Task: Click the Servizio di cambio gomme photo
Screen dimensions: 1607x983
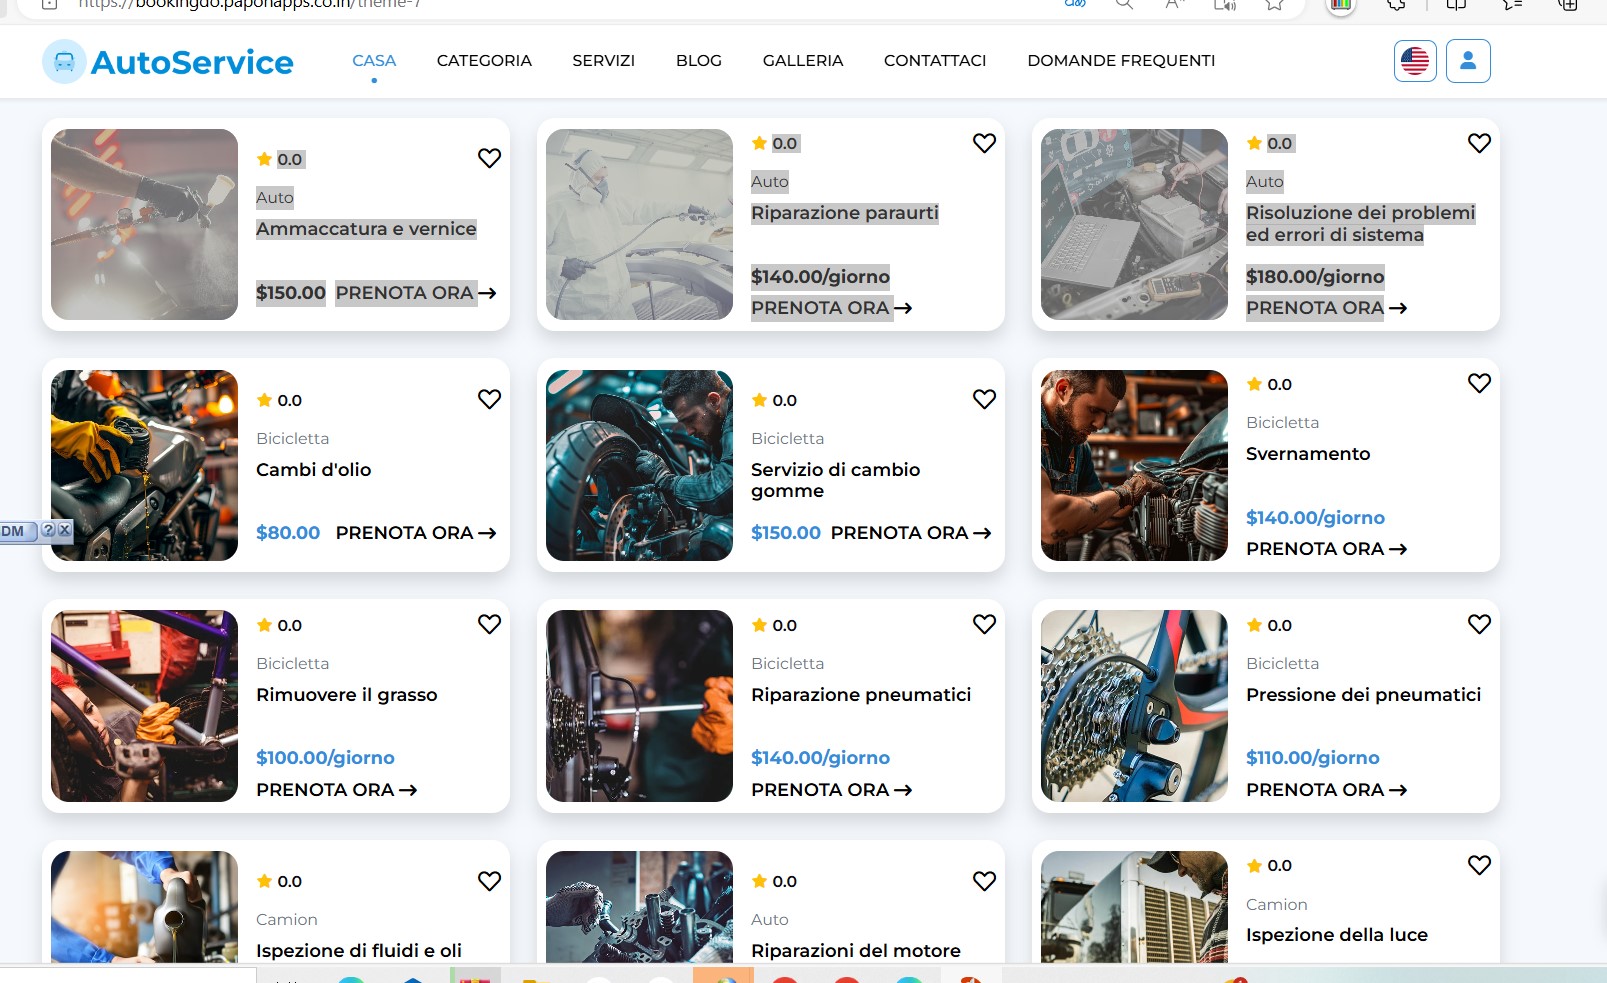Action: click(639, 466)
